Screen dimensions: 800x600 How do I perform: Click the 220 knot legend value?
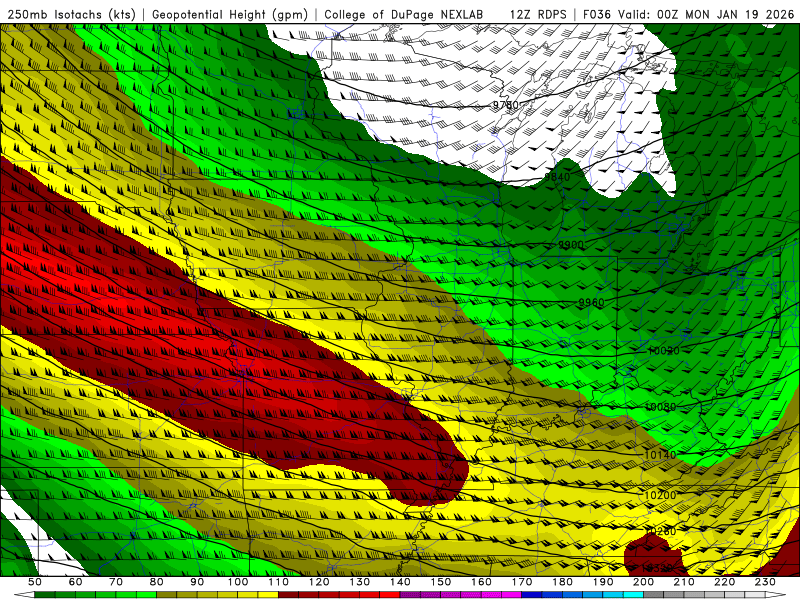[724, 582]
